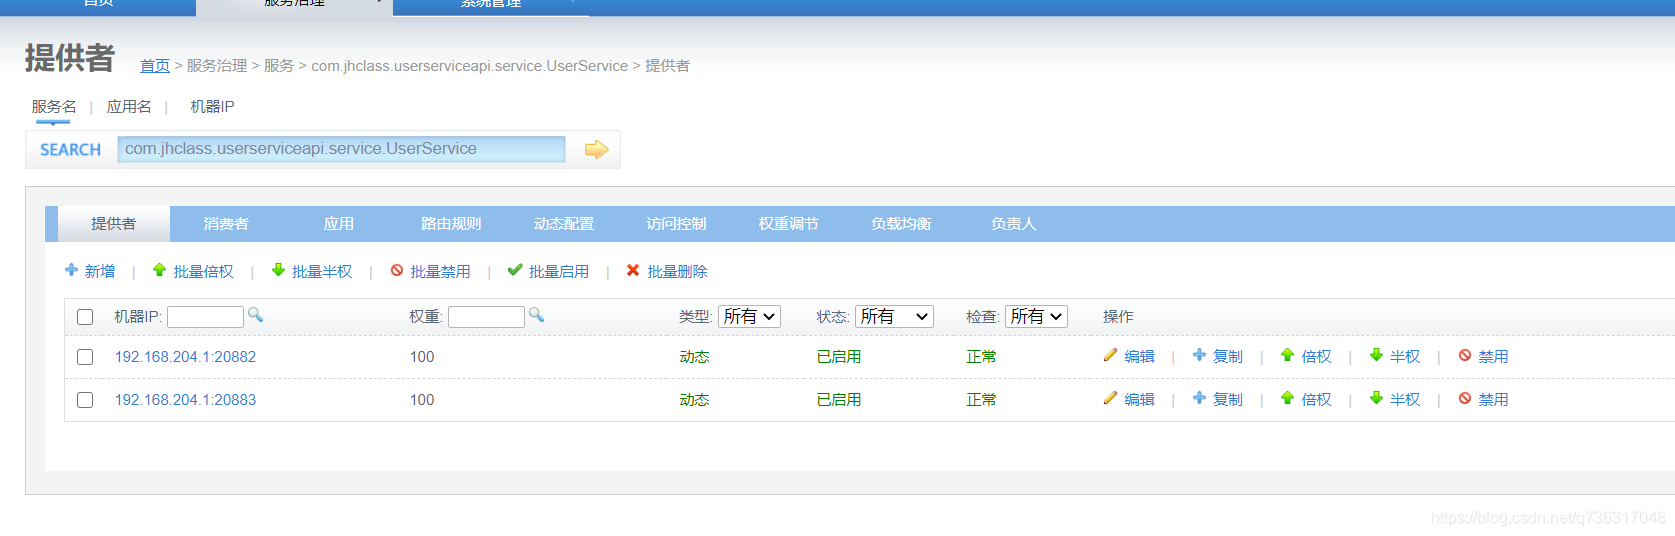This screenshot has width=1675, height=536.
Task: Click 倍权 up arrow icon in 20883 row
Action: coord(1287,398)
